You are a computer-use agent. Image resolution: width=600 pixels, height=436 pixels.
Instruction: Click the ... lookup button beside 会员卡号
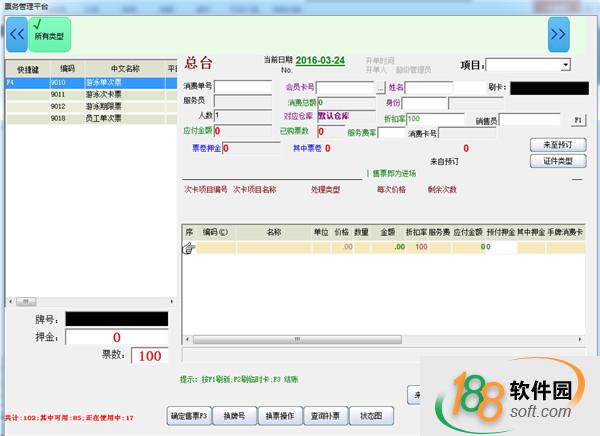tap(380, 88)
